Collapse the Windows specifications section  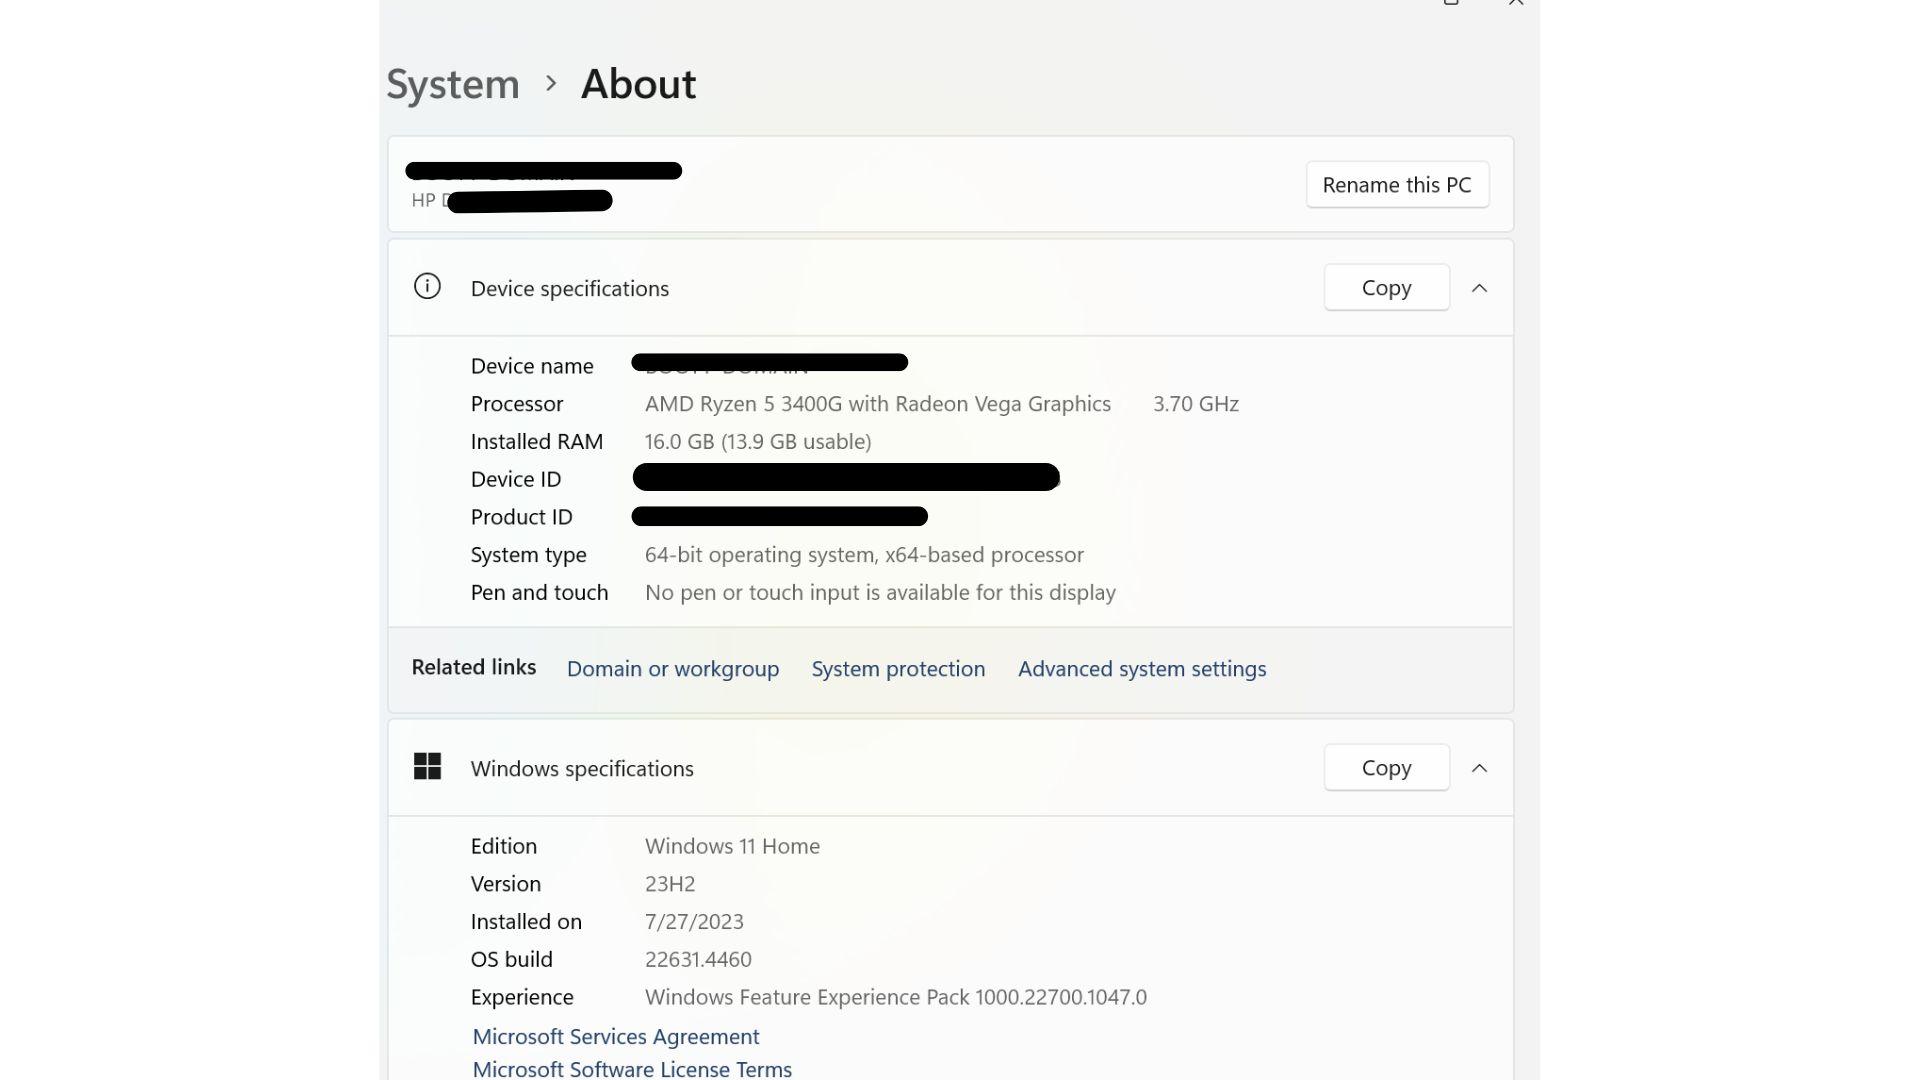coord(1480,768)
